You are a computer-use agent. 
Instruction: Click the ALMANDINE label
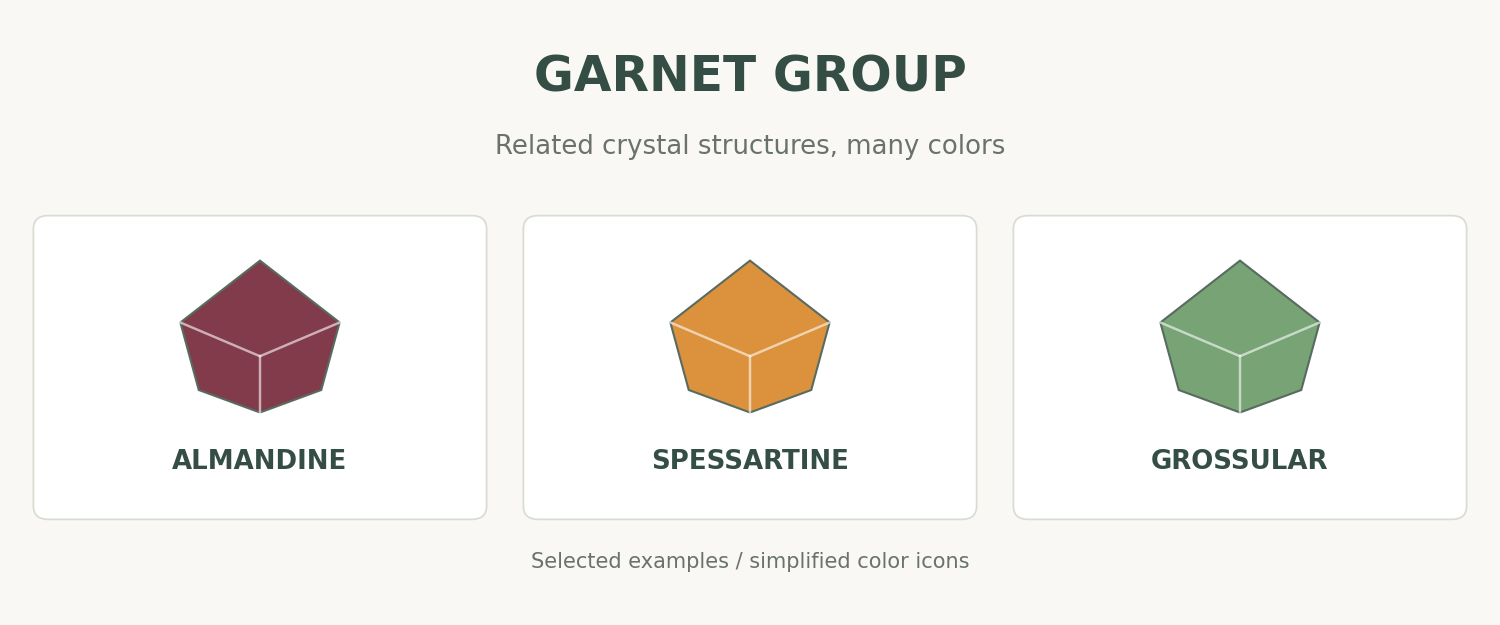259,461
